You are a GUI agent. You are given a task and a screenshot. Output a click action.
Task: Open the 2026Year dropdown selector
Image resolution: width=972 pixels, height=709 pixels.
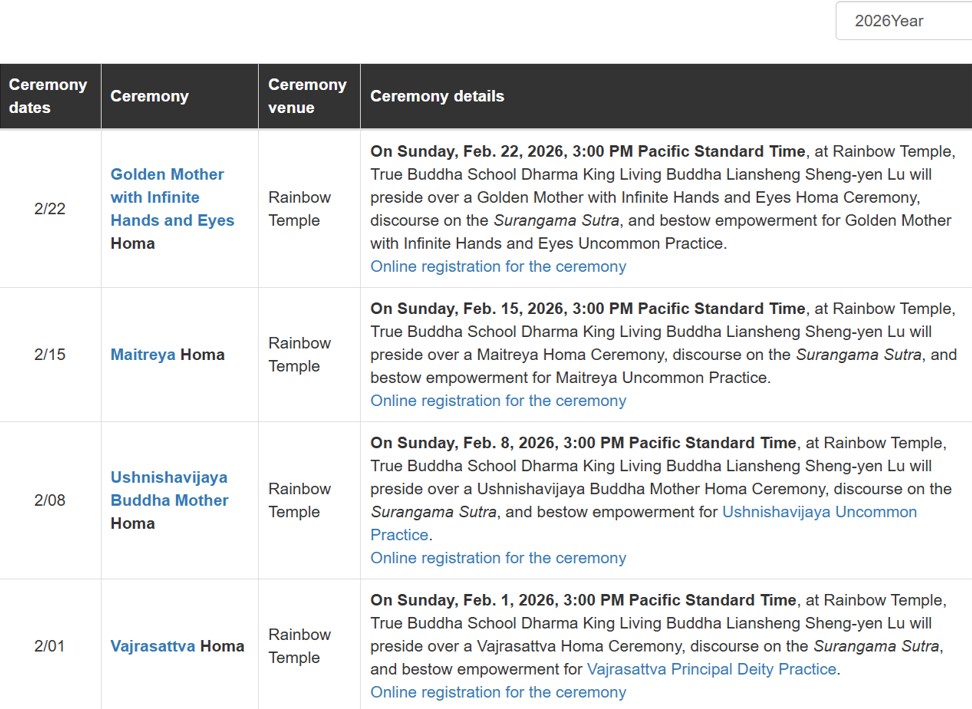[902, 21]
